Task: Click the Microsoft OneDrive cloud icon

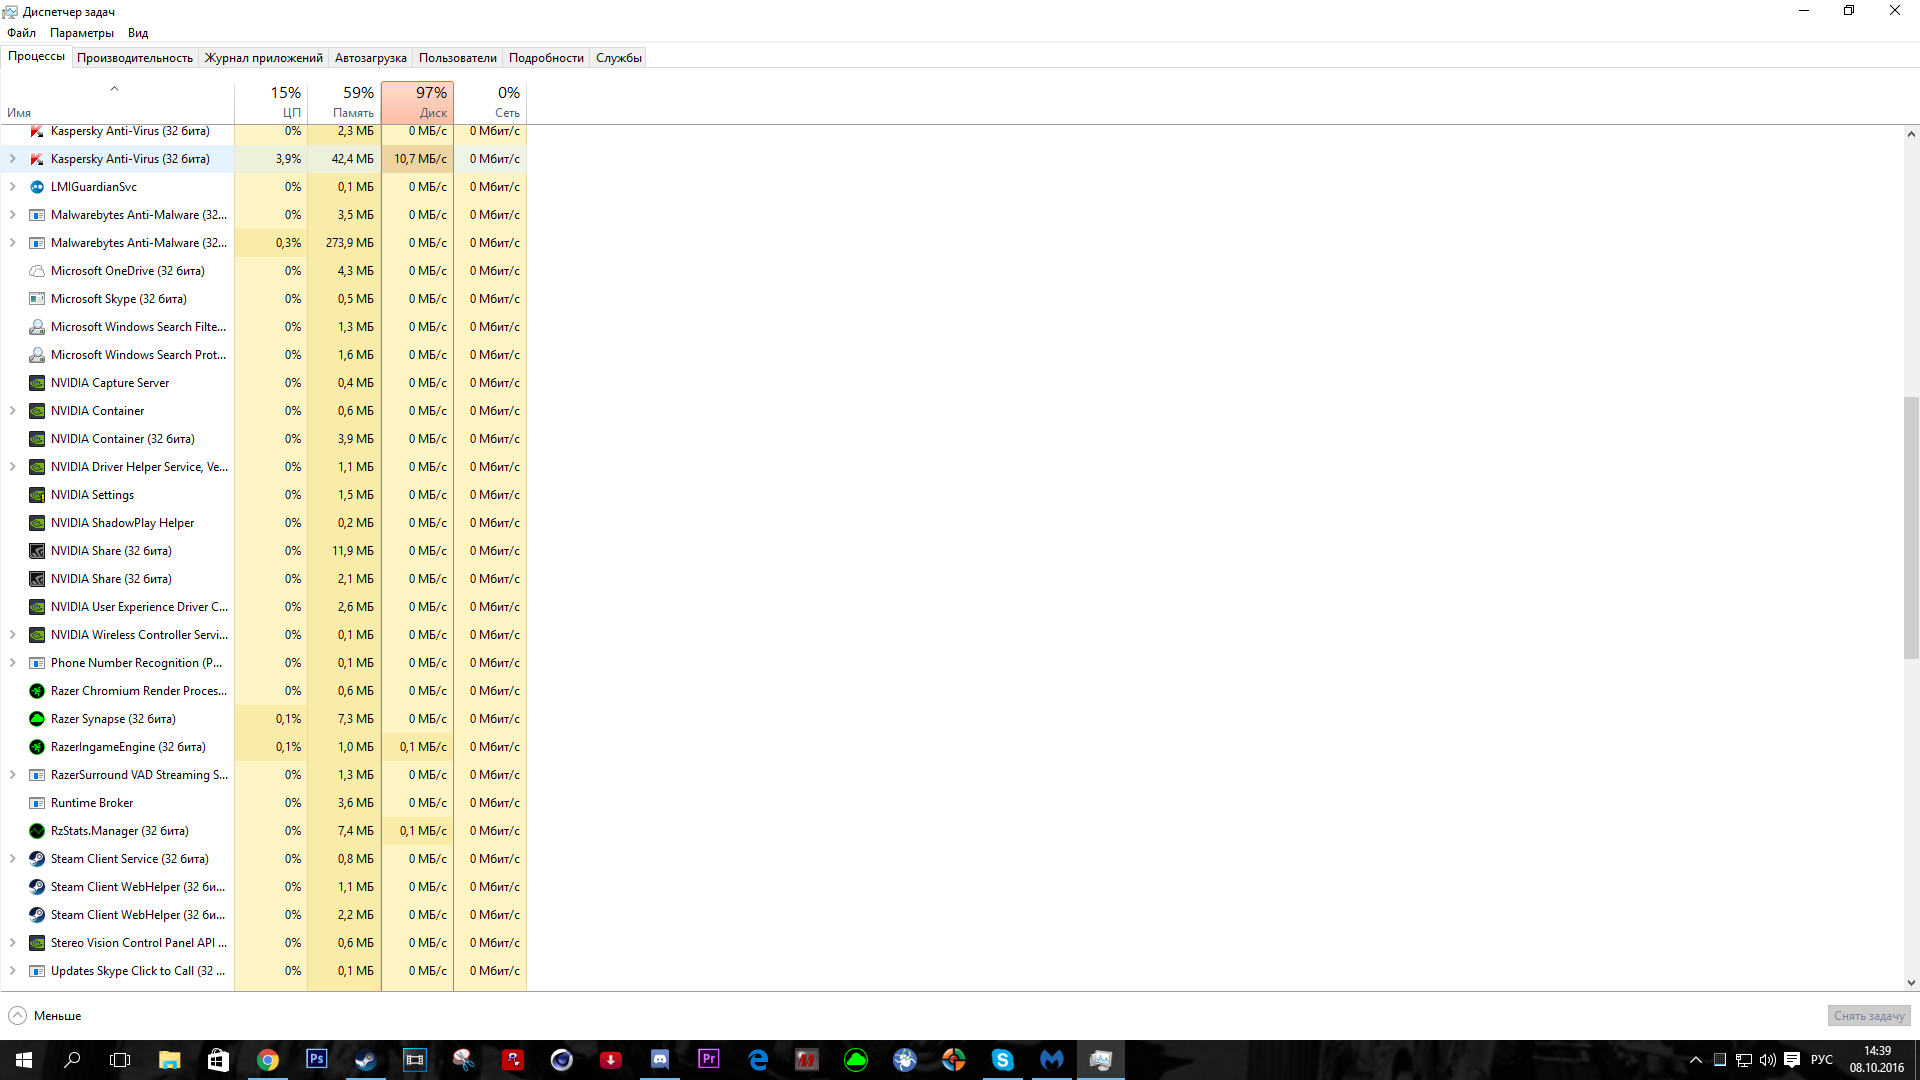Action: [37, 271]
